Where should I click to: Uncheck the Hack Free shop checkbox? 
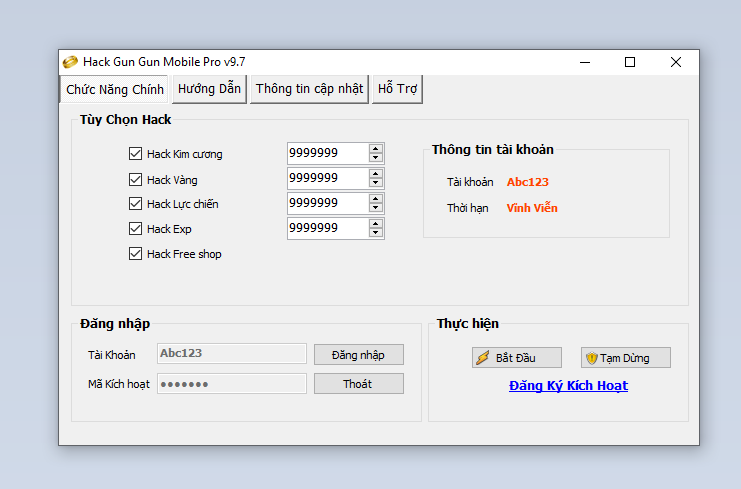pos(136,254)
